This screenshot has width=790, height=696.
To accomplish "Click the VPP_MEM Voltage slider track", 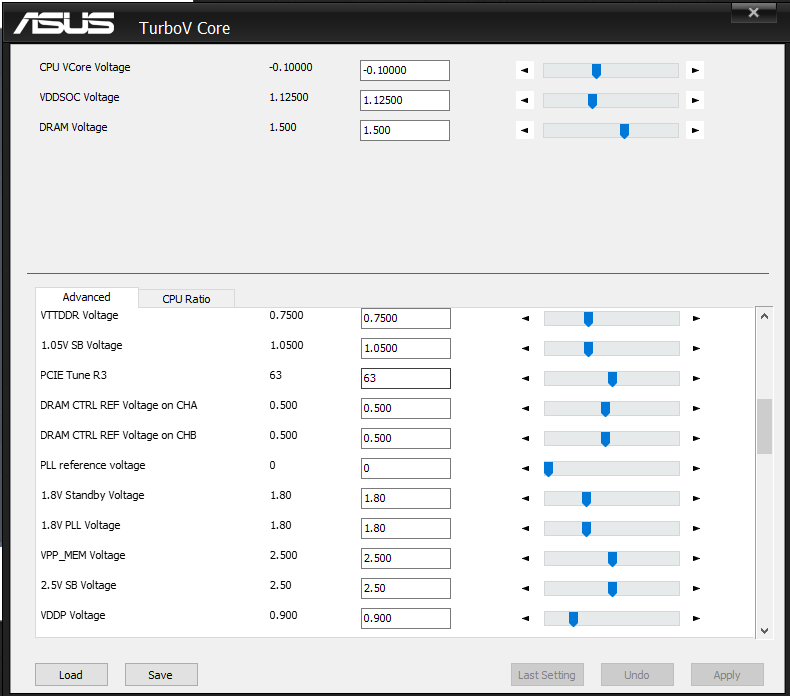I will pyautogui.click(x=612, y=558).
